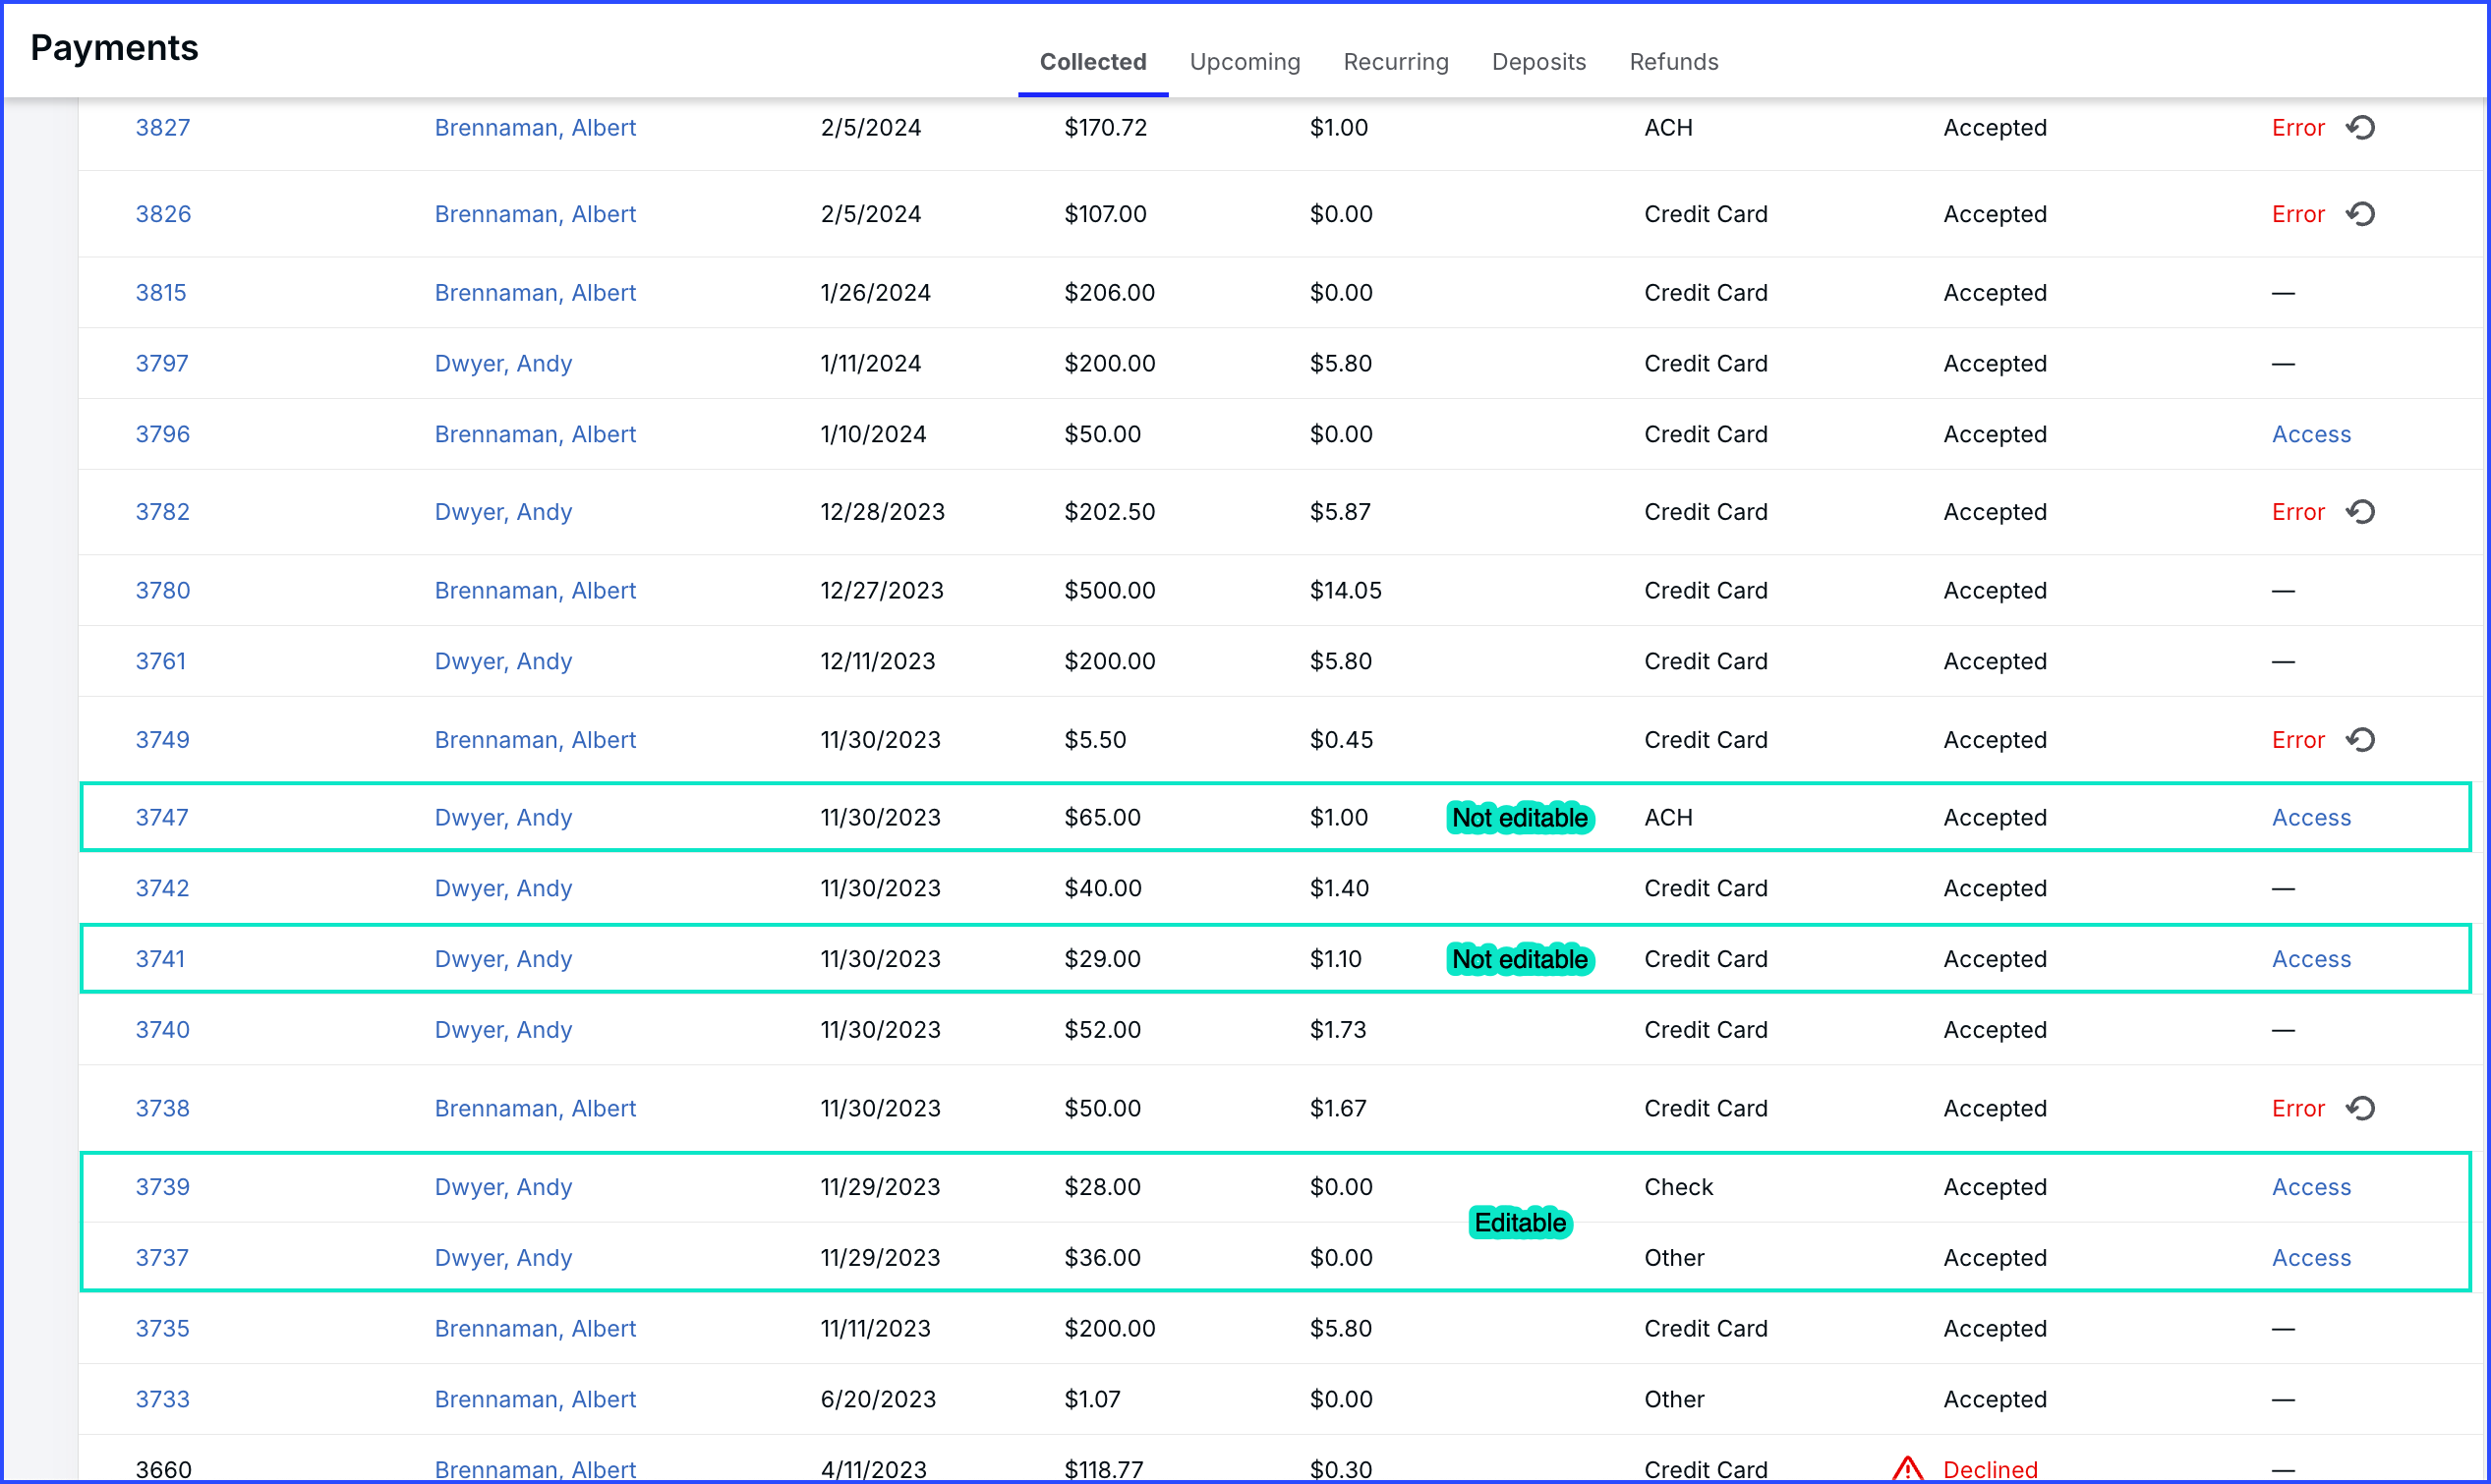The width and height of the screenshot is (2491, 1484).
Task: Open payment number 3737
Action: pyautogui.click(x=162, y=1258)
